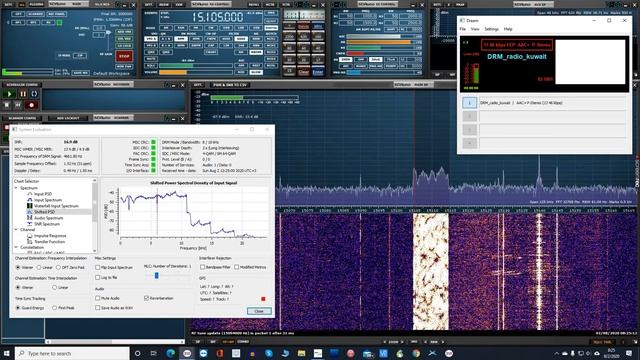The width and height of the screenshot is (640, 360).
Task: Enable Log to file checkbox
Action: pyautogui.click(x=98, y=278)
